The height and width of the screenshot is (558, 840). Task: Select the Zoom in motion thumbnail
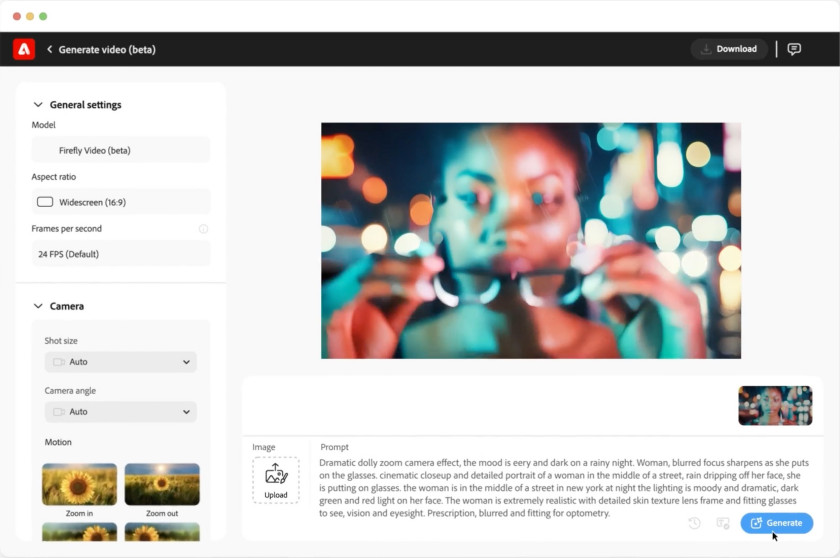[79, 484]
